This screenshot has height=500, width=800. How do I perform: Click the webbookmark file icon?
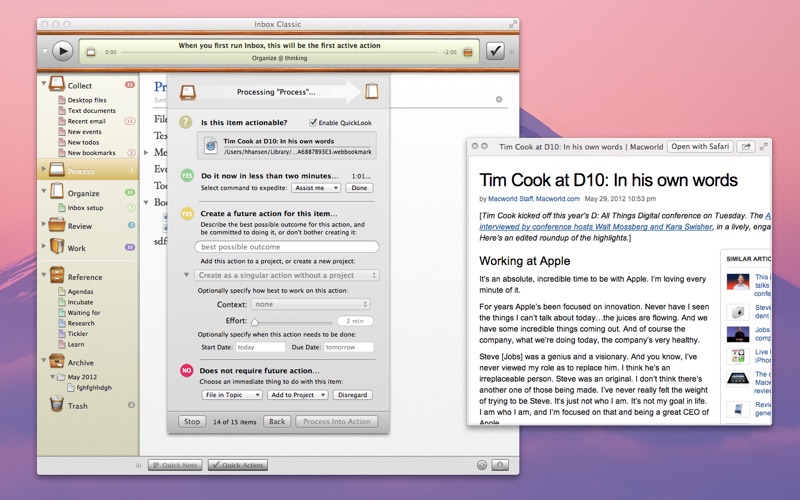point(210,145)
